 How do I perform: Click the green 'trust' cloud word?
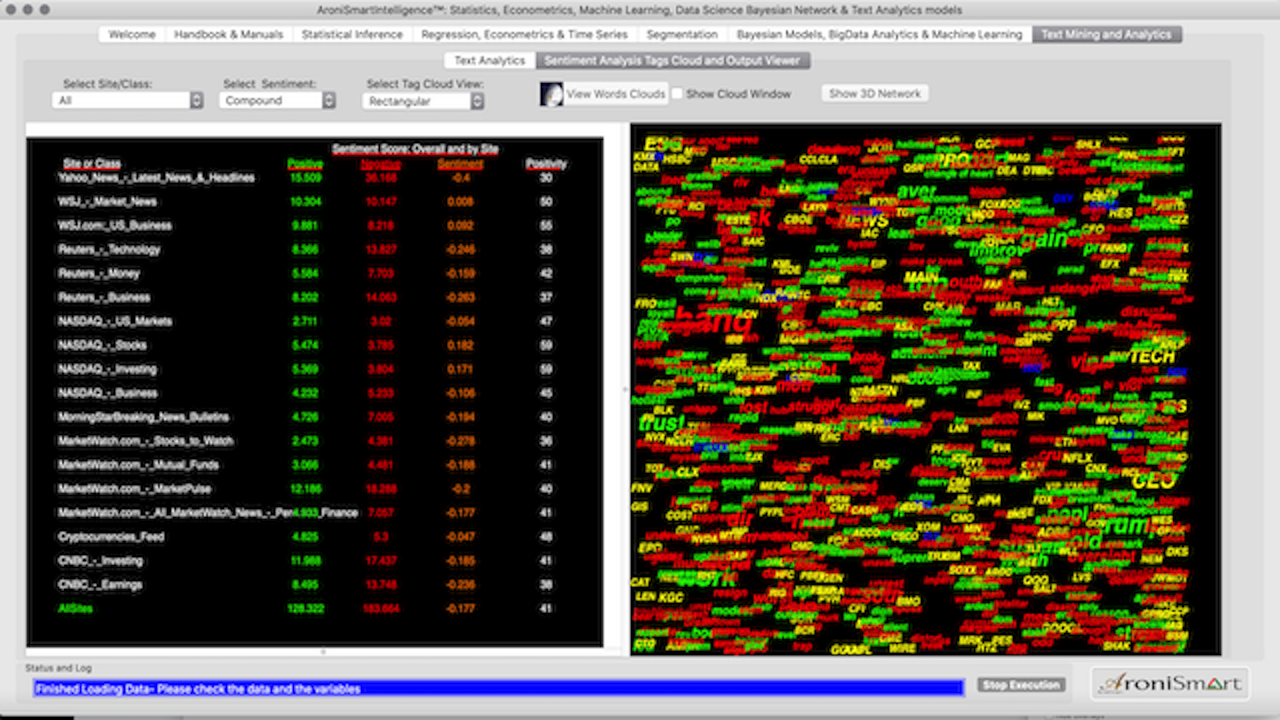[x=661, y=423]
